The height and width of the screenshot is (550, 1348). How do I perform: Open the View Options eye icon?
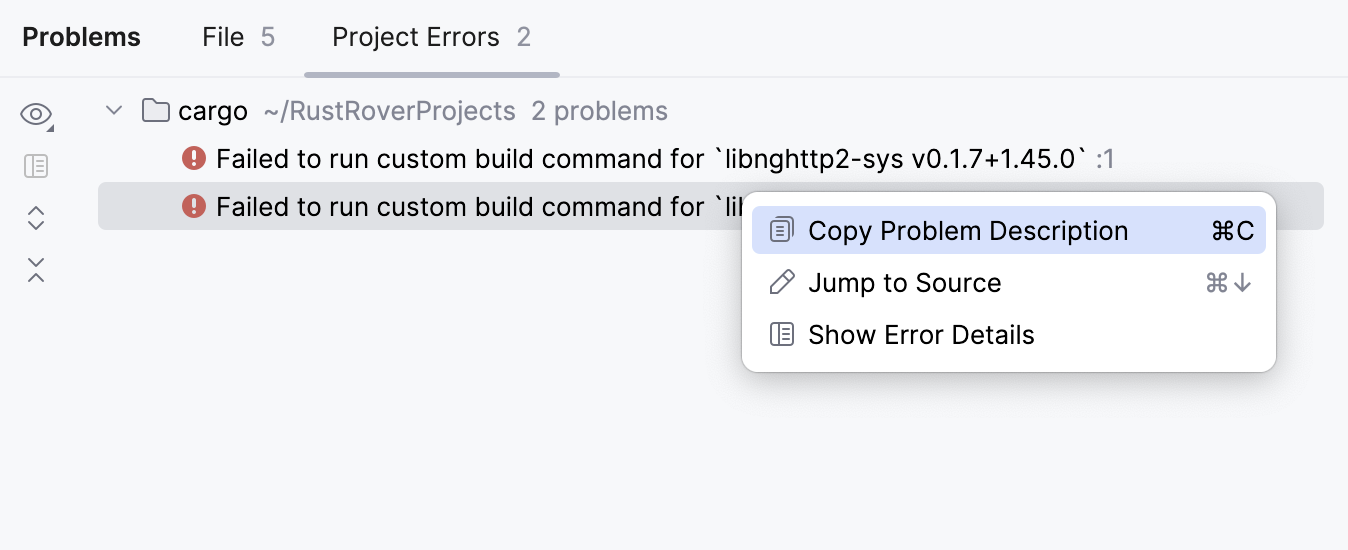(x=36, y=115)
